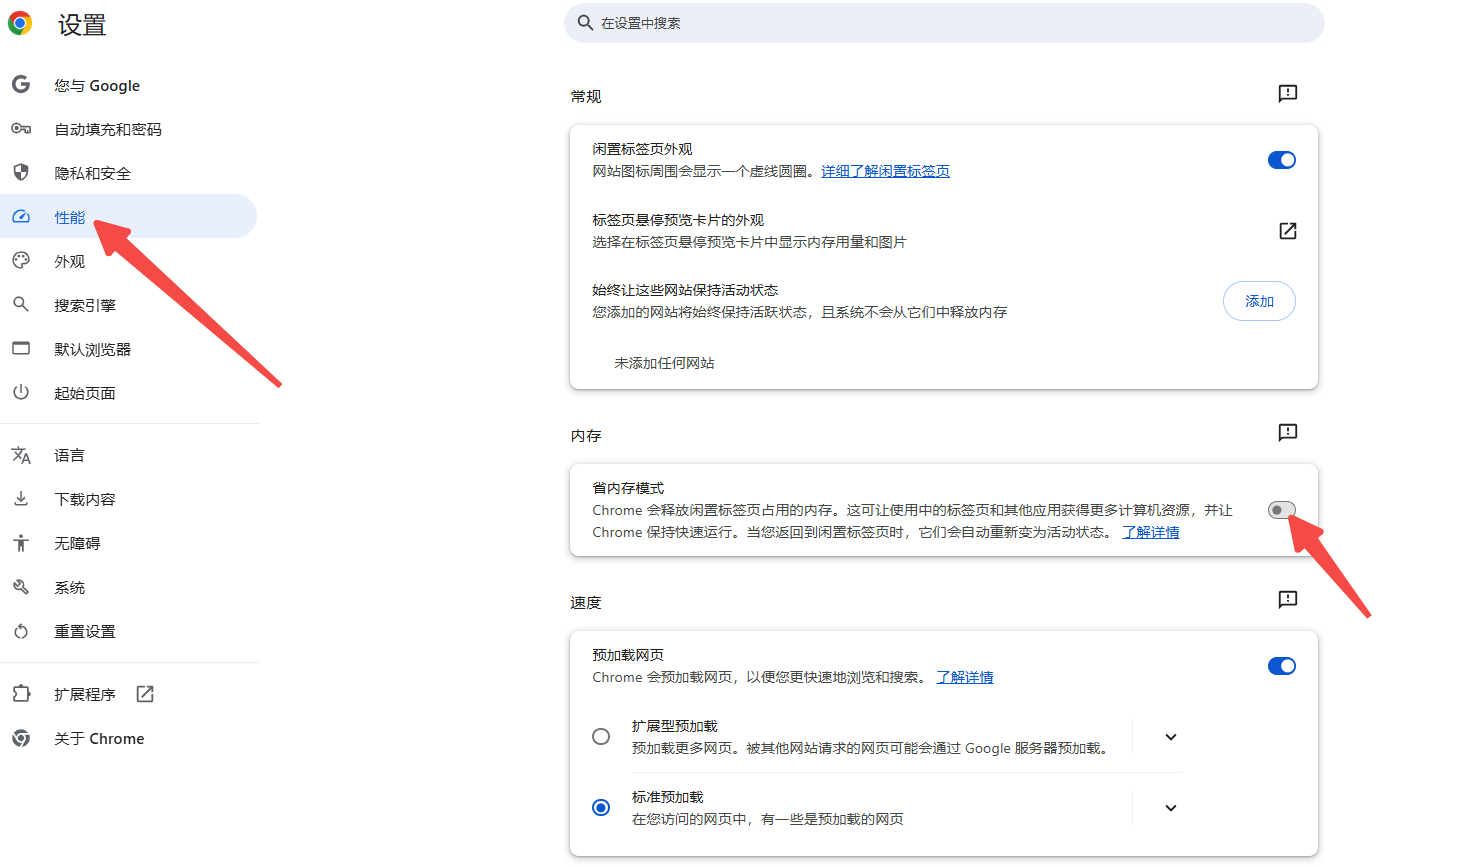Enable the 省内存模式 switch

[x=1282, y=510]
